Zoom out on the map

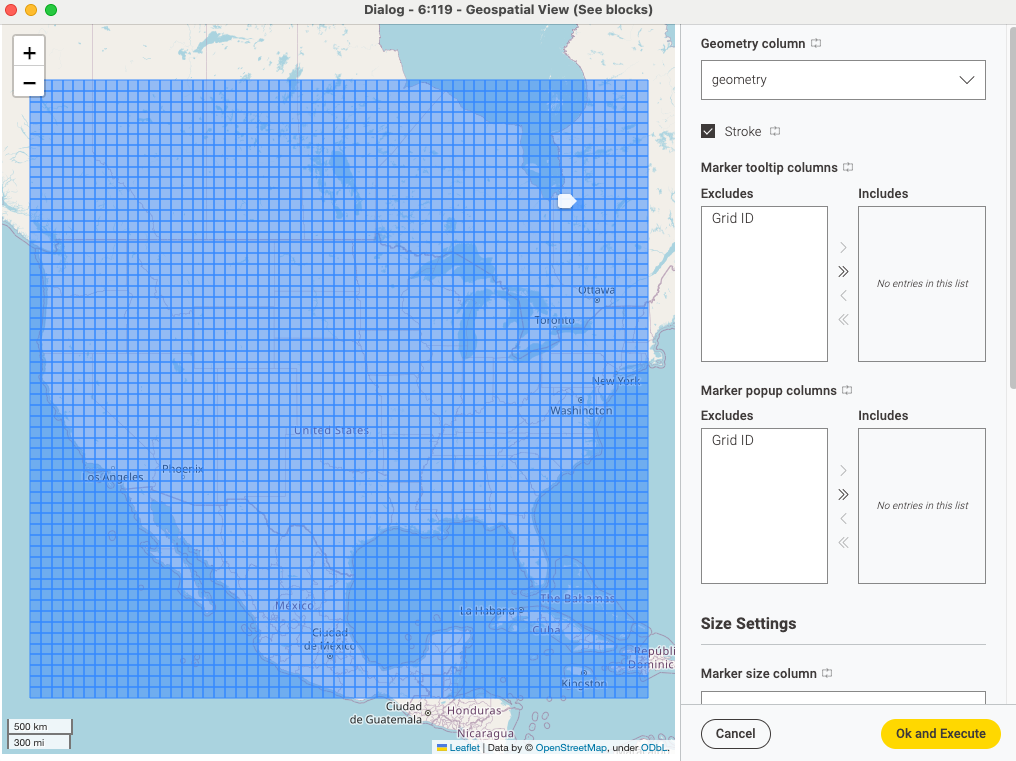29,82
